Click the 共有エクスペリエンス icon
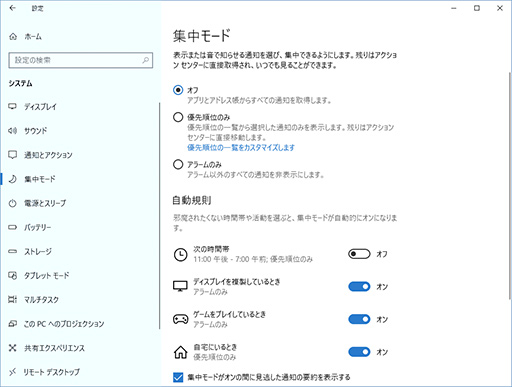 12,348
